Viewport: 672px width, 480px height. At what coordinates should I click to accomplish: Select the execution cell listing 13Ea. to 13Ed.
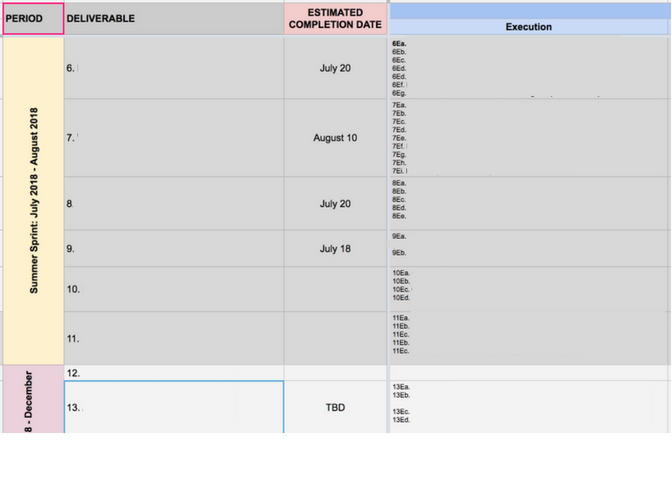click(x=530, y=407)
